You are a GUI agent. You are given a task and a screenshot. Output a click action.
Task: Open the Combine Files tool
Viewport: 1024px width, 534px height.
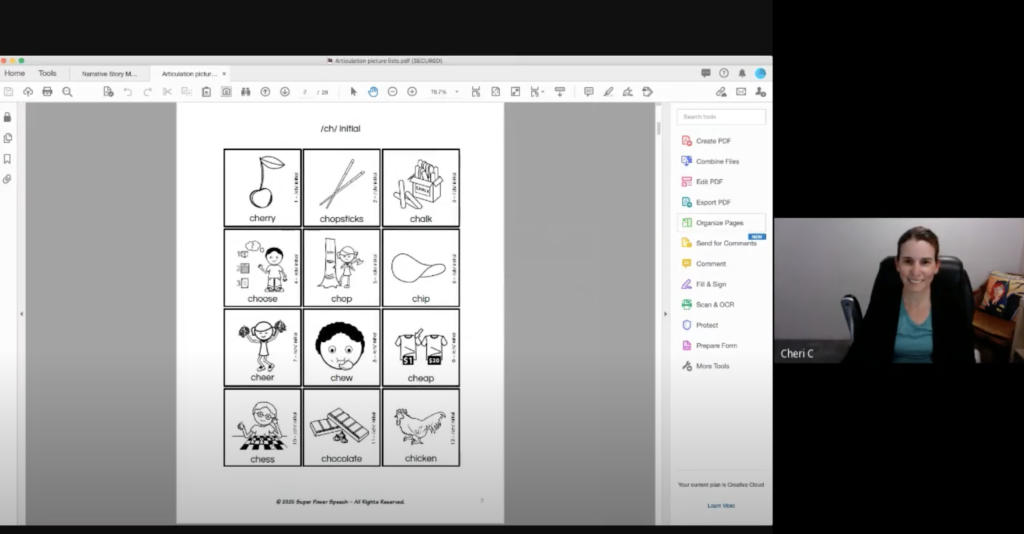point(710,161)
